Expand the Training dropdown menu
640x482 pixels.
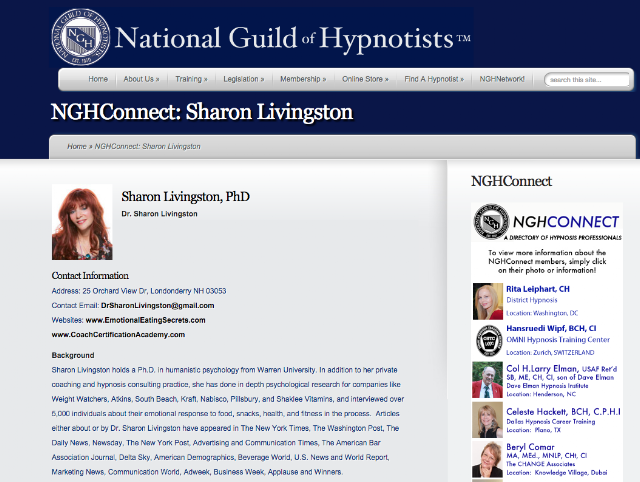[191, 79]
